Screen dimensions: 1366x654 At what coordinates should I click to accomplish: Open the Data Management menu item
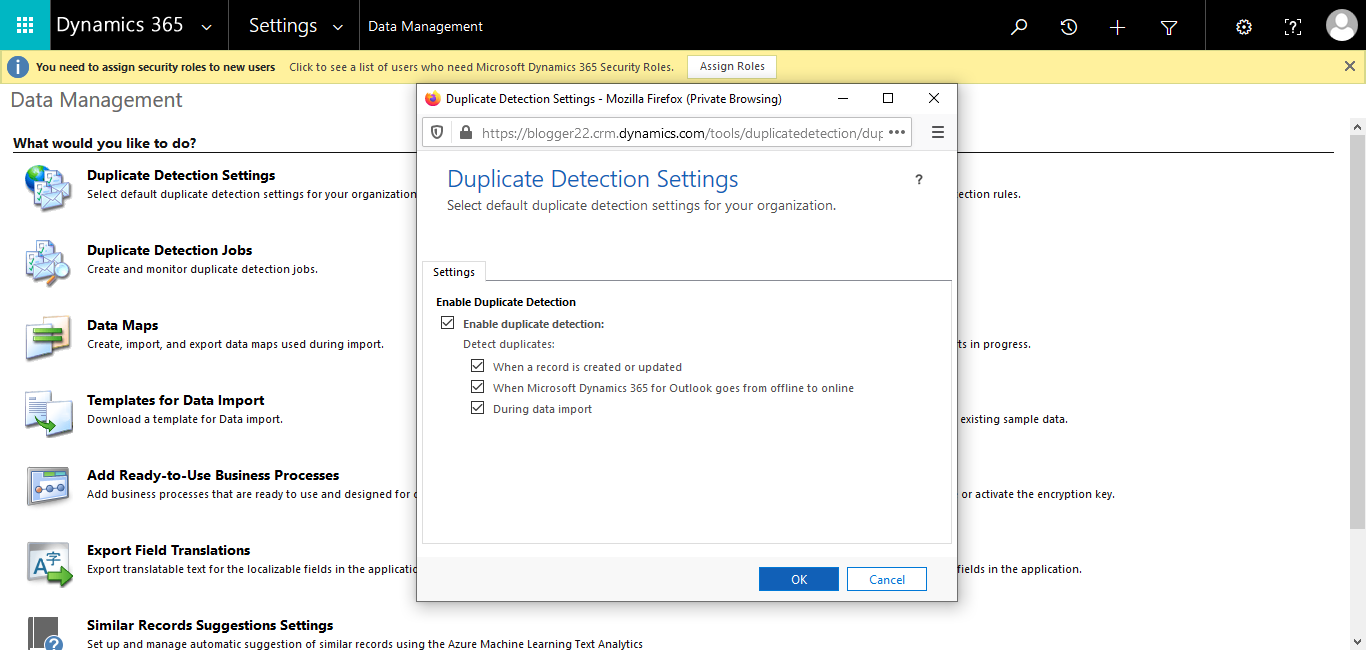(x=425, y=25)
